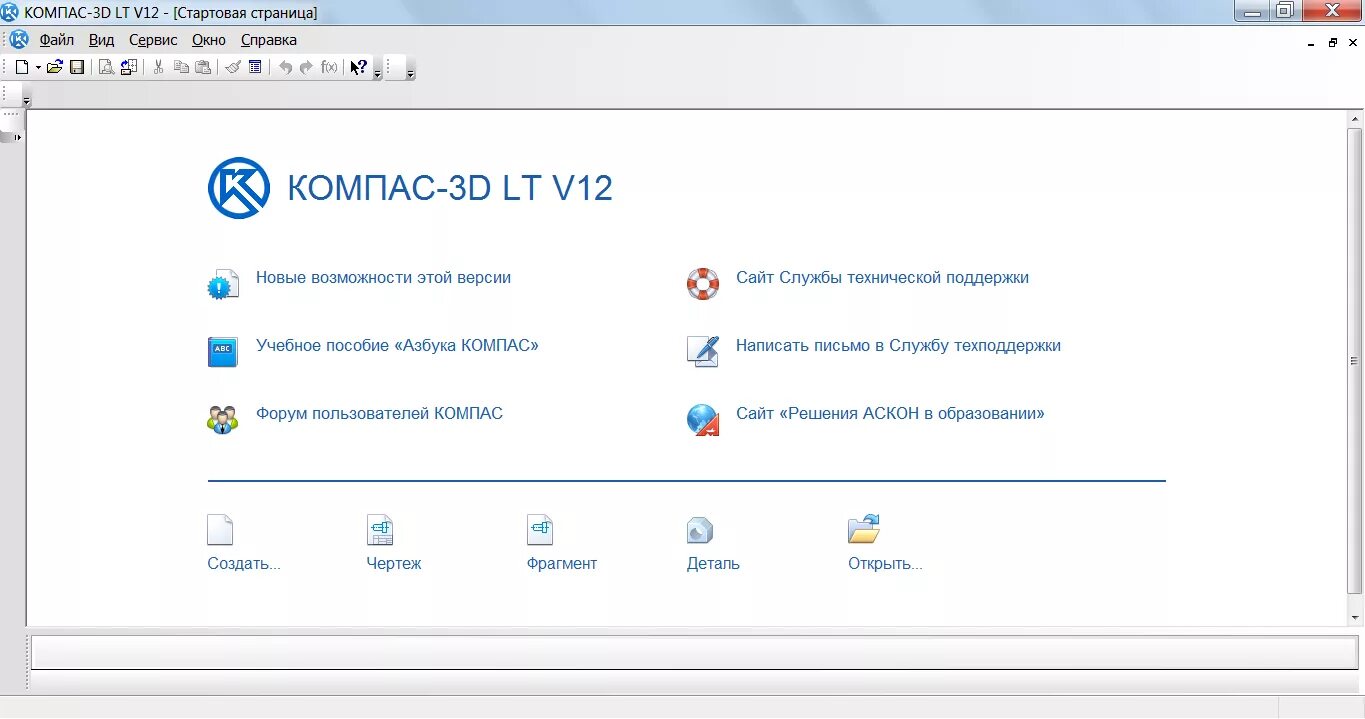Click the KOMPAS title bar app icon
The image size is (1365, 719).
10,12
